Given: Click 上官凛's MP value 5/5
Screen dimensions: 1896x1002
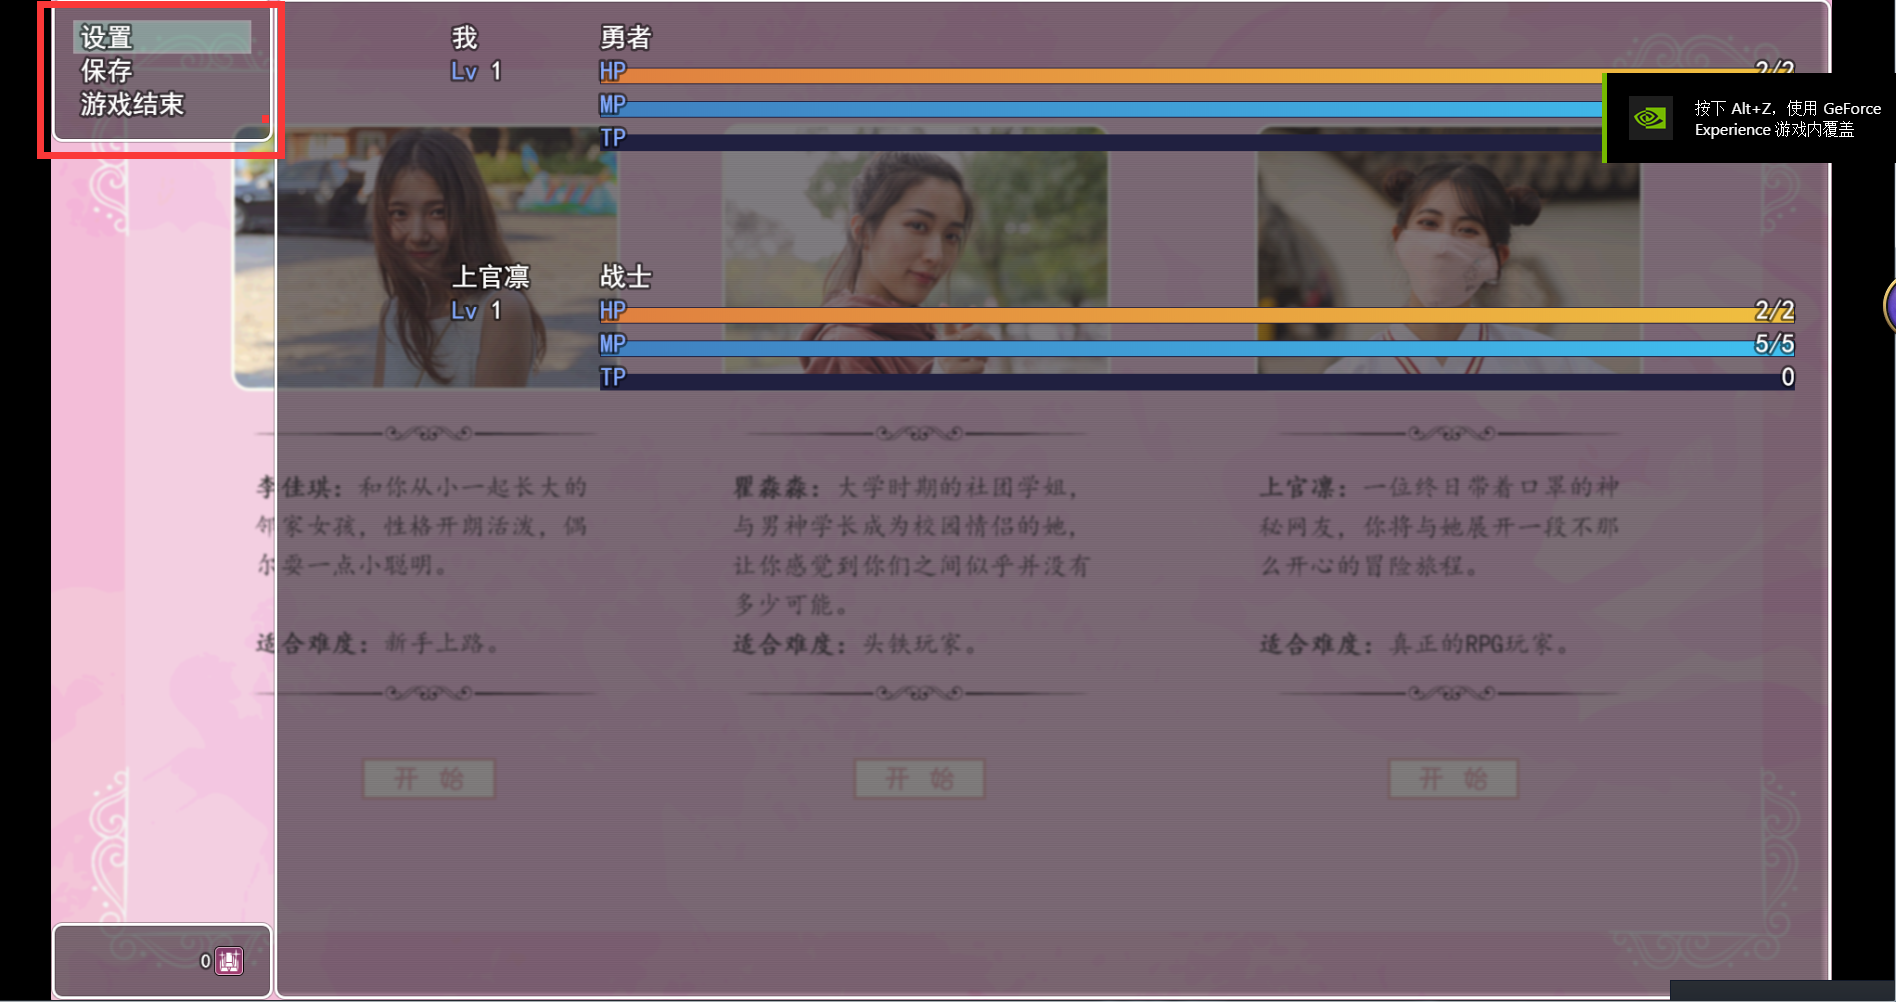Looking at the screenshot, I should (1774, 344).
